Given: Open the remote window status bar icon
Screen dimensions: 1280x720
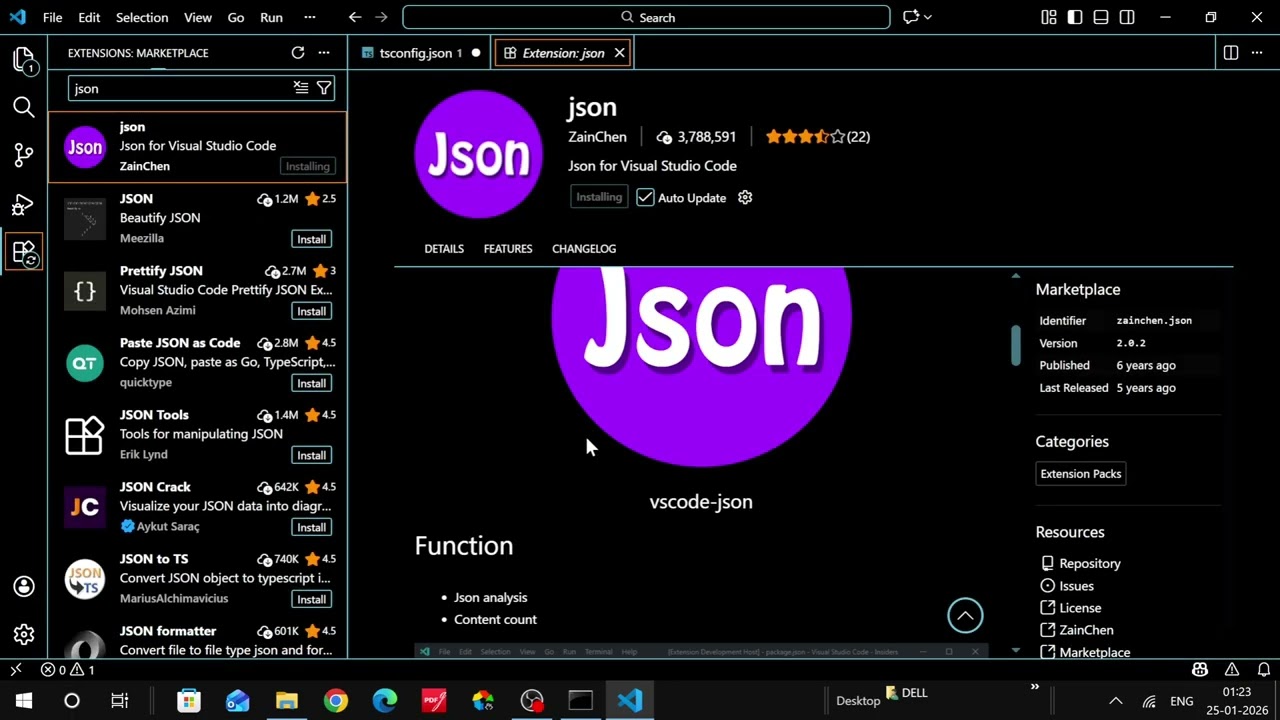Looking at the screenshot, I should click(x=16, y=670).
